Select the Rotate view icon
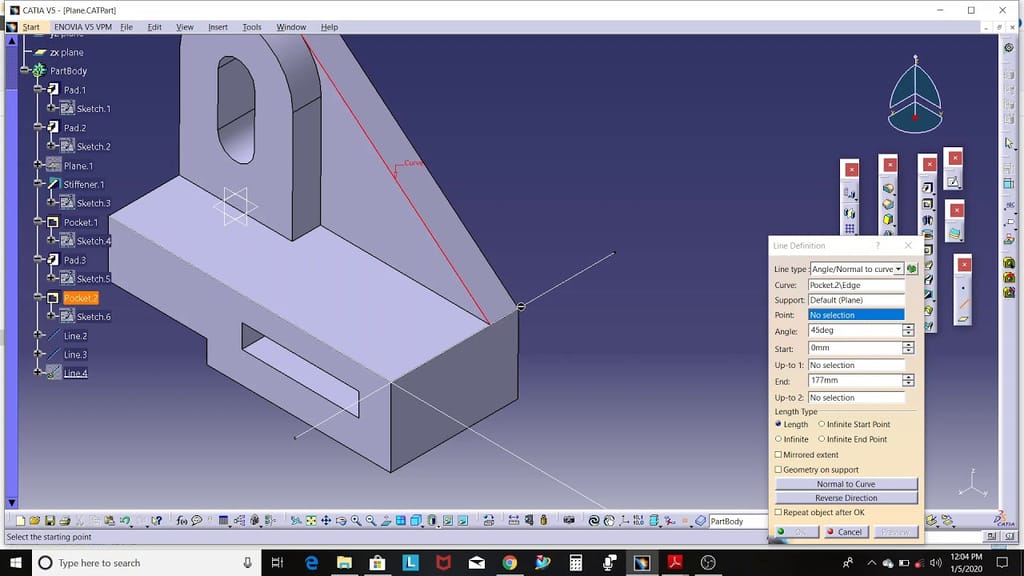The image size is (1024, 576). 341,521
